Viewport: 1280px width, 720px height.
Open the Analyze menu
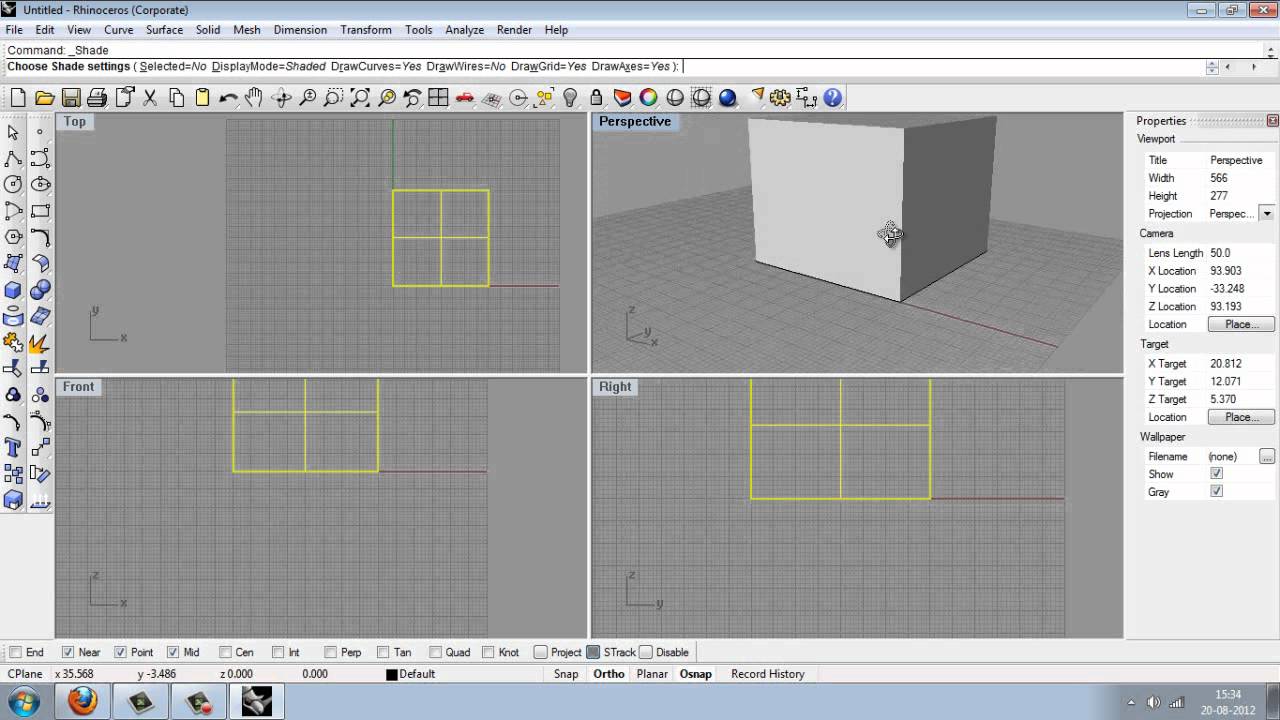click(465, 30)
